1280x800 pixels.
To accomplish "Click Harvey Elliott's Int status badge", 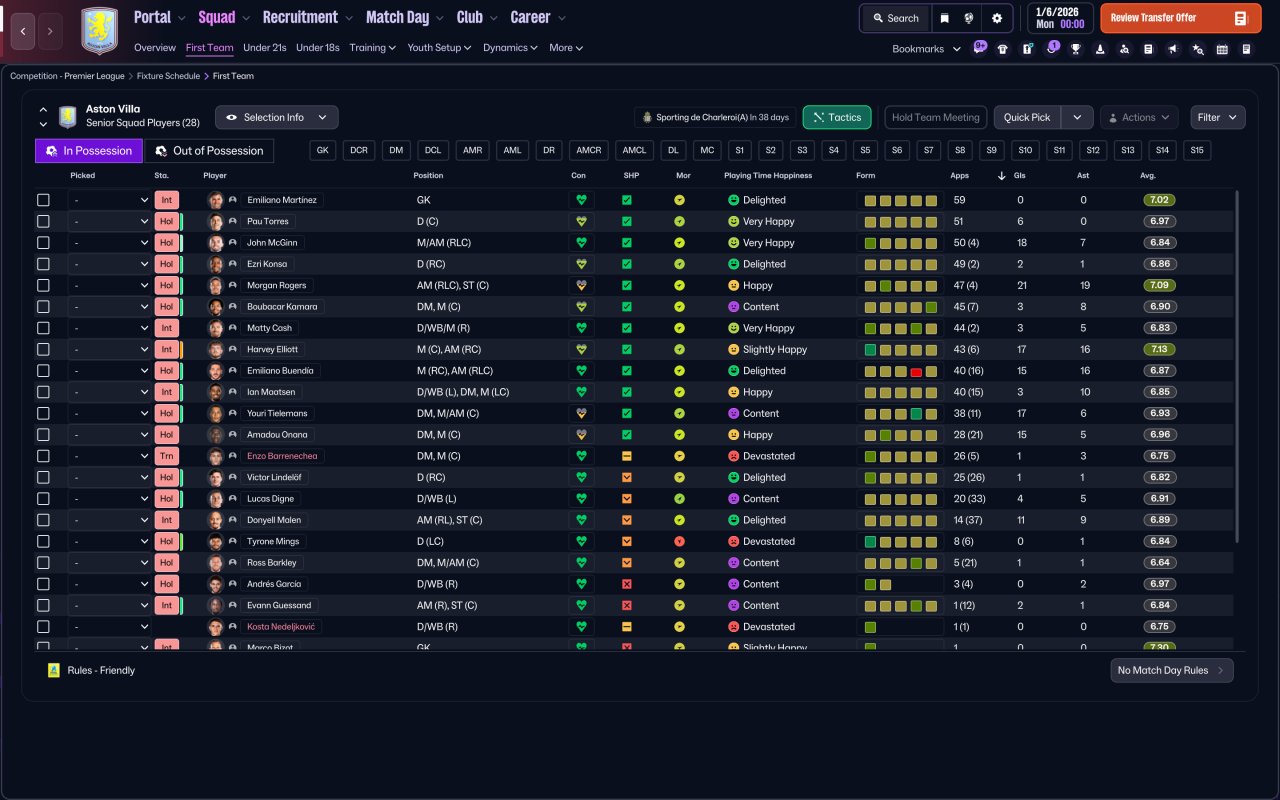I will [x=167, y=349].
